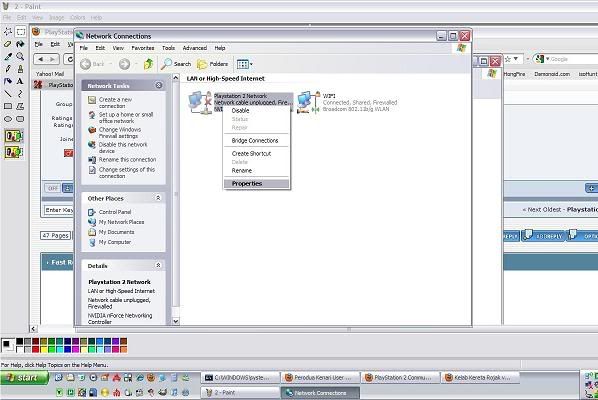This screenshot has height=400, width=598.
Task: Choose the Polygon shape tool
Action: [20, 106]
